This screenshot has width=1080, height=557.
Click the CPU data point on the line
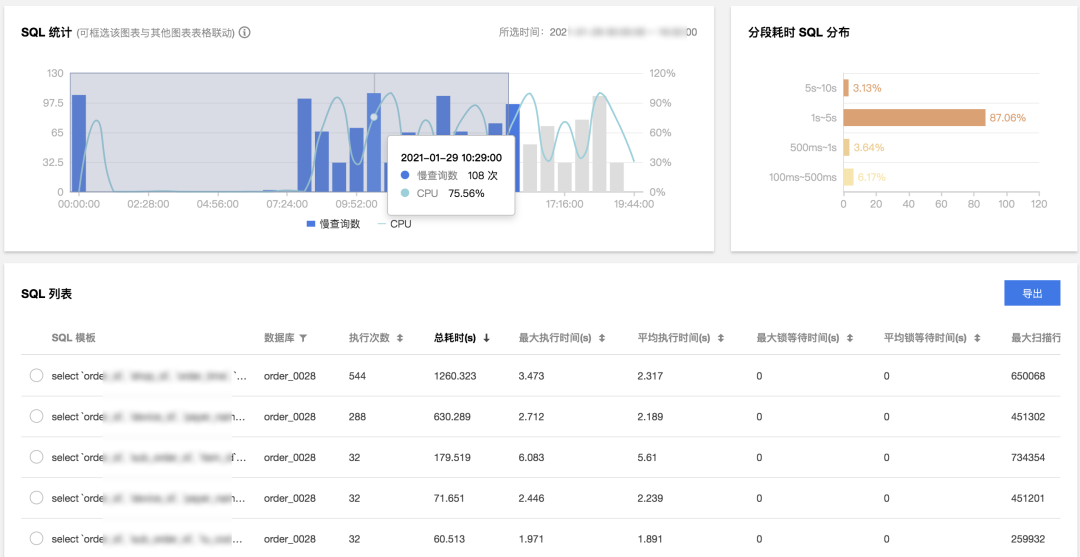click(374, 117)
